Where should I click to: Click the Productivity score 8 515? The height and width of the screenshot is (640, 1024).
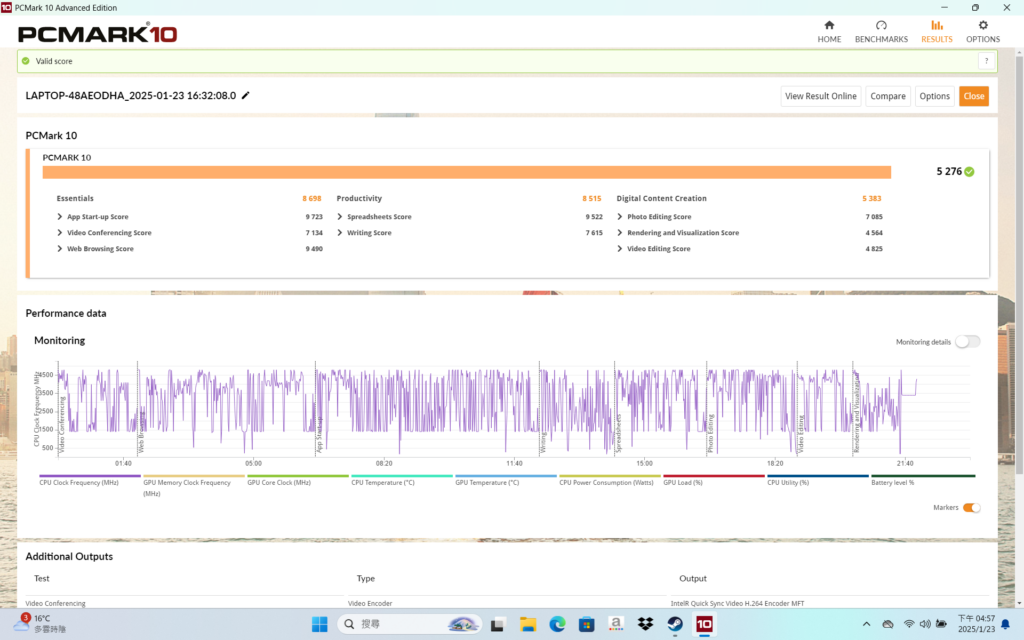click(x=592, y=199)
